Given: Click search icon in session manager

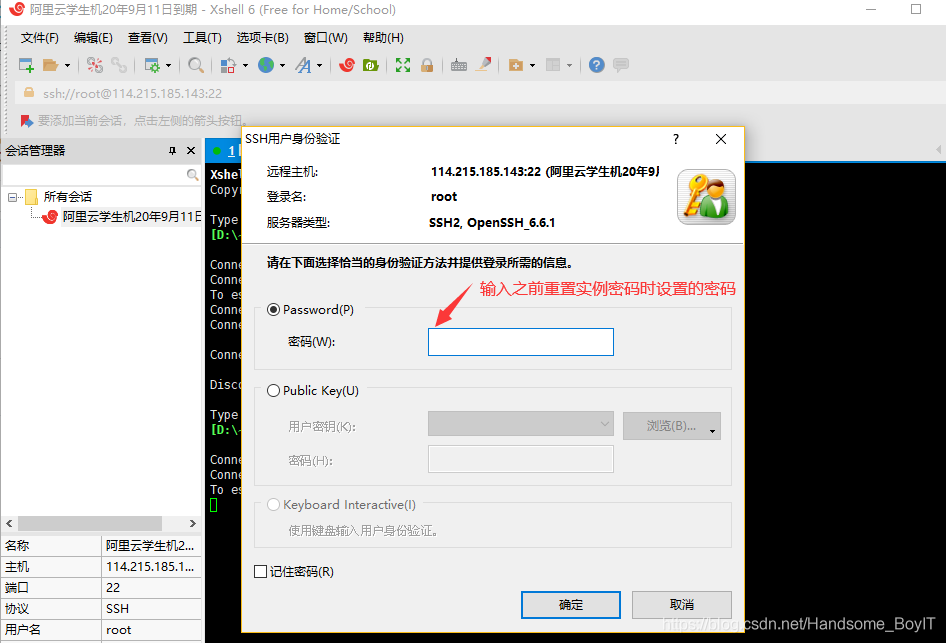Looking at the screenshot, I should point(192,175).
